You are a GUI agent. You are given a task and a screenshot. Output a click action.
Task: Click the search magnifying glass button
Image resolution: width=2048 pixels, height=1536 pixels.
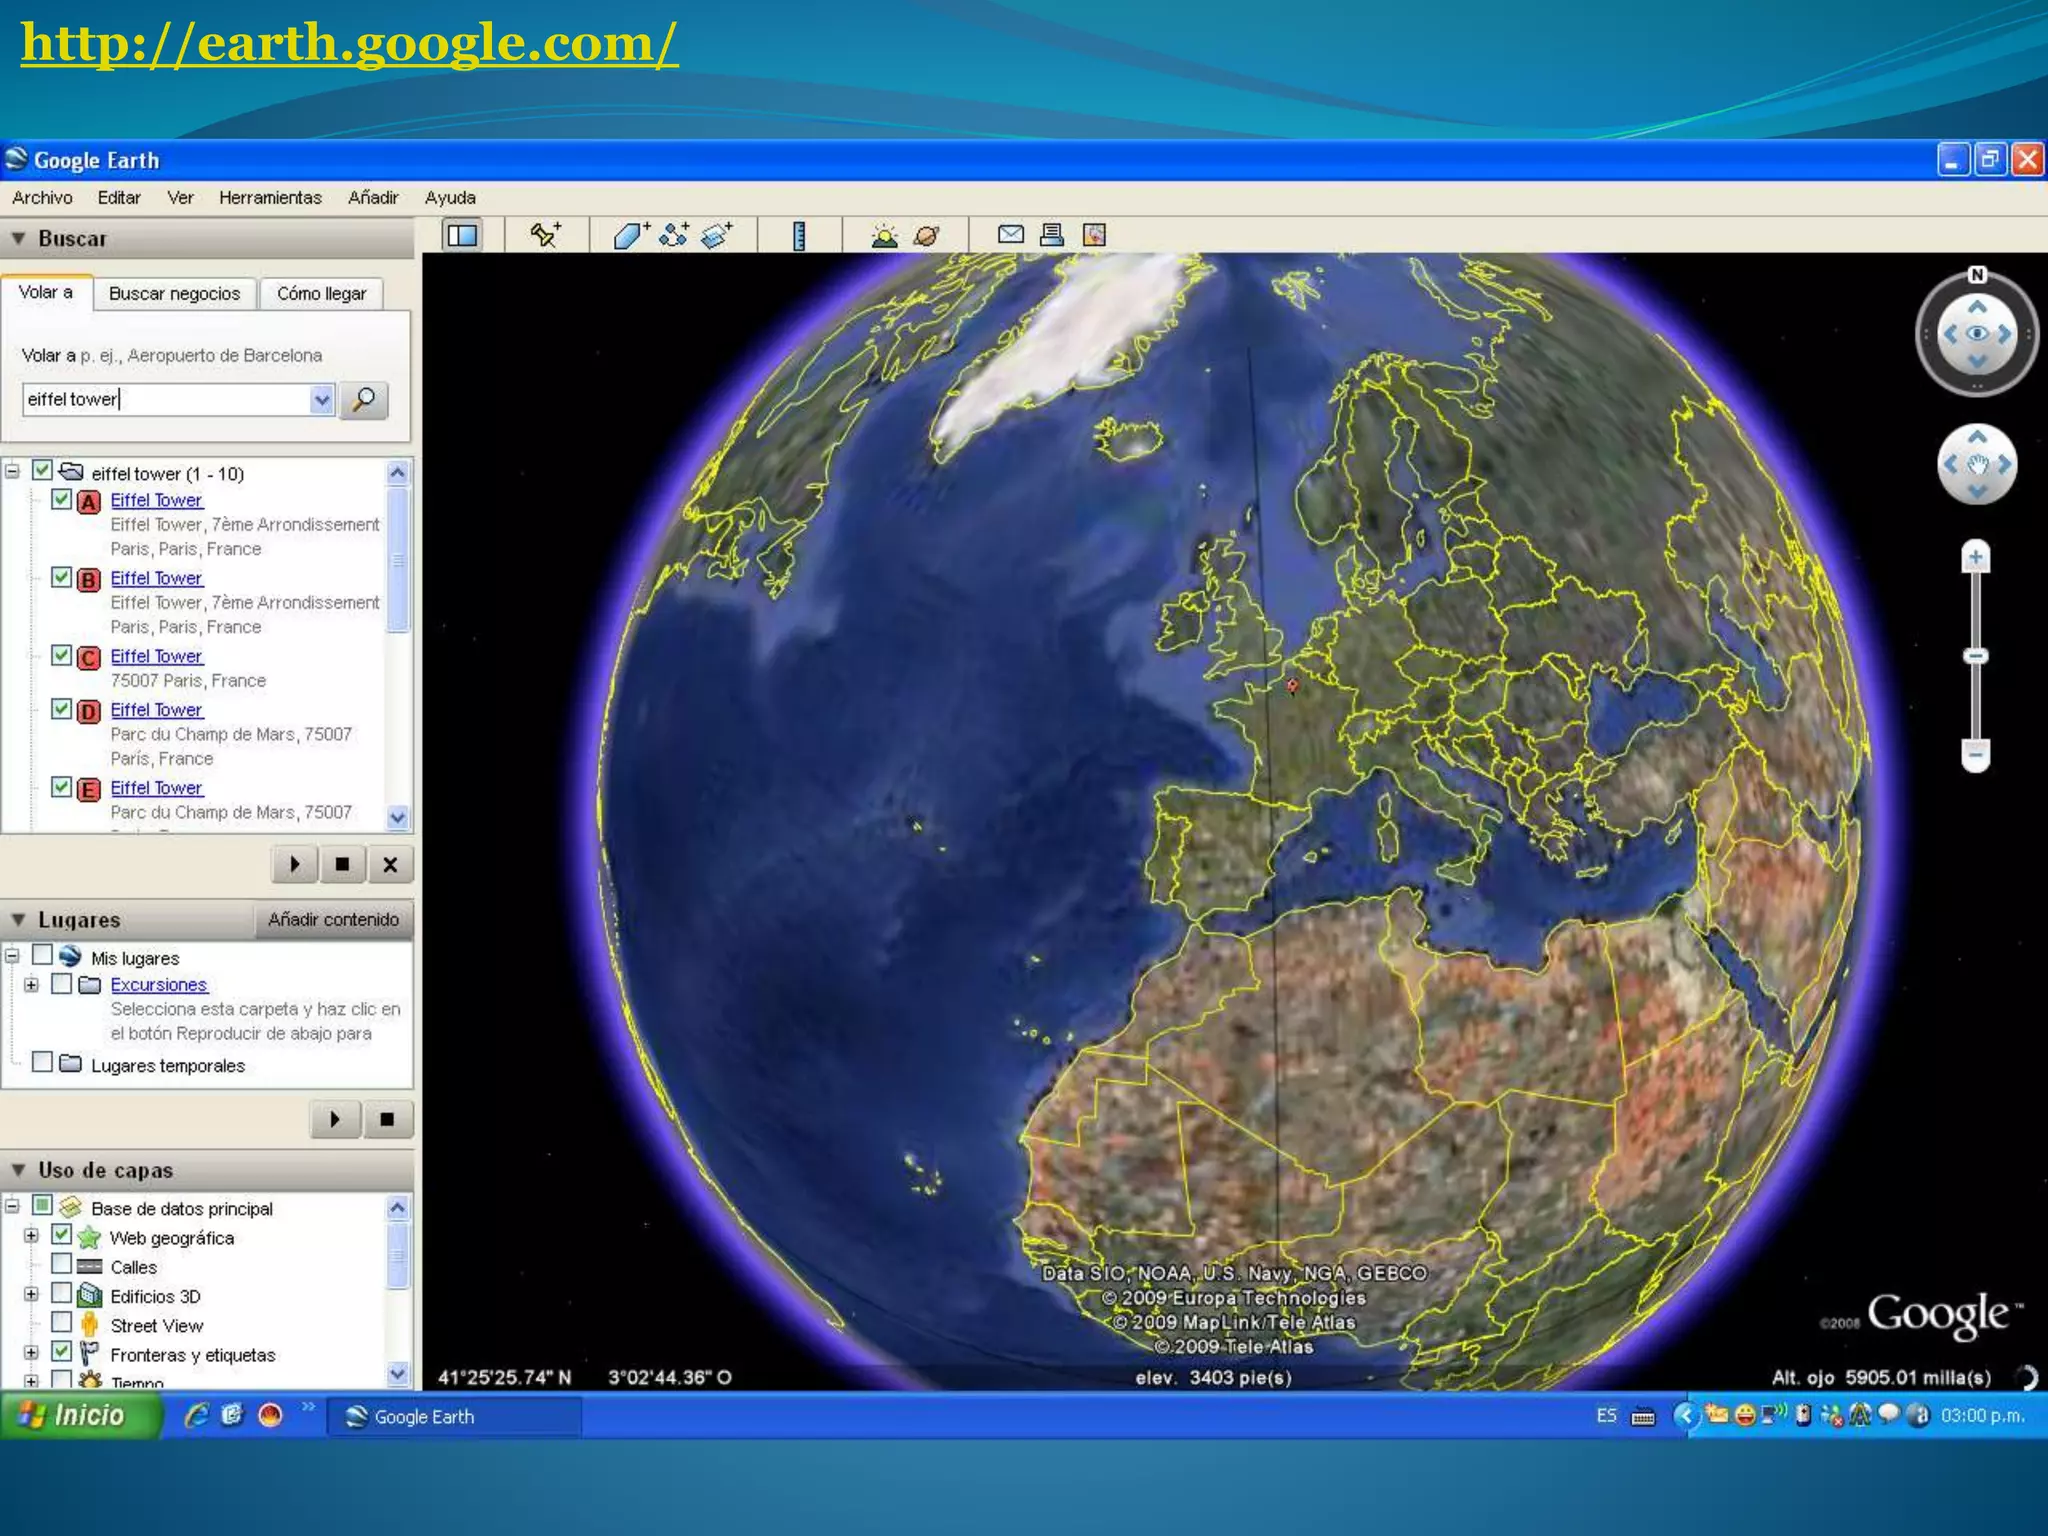click(364, 400)
